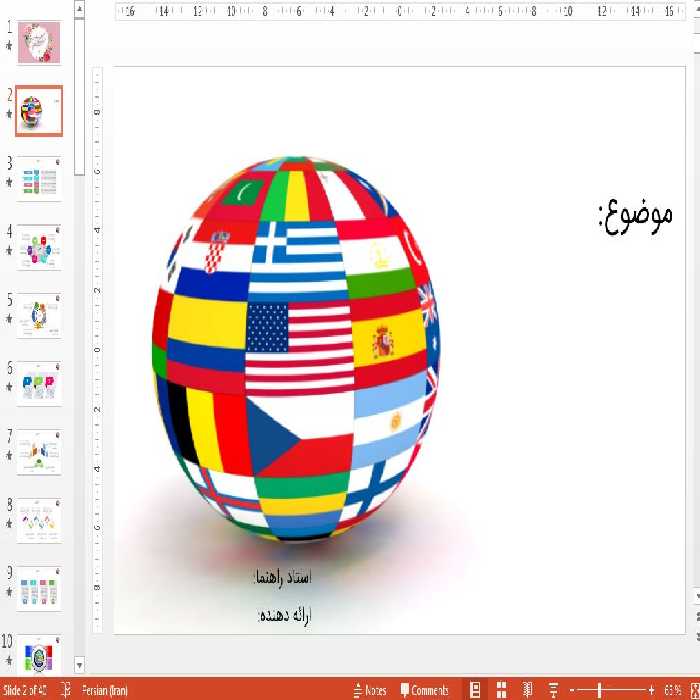Image resolution: width=700 pixels, height=700 pixels.
Task: Switch to Normal view in status bar
Action: (x=475, y=690)
